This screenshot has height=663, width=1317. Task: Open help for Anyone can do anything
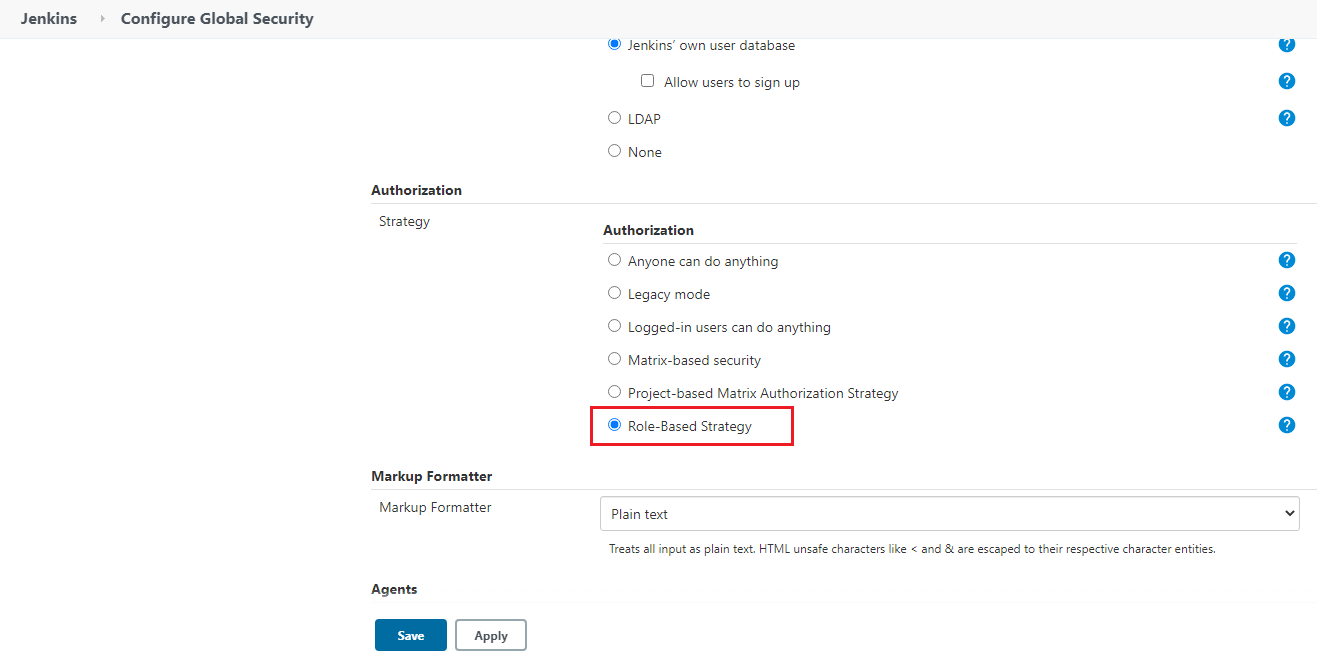(1287, 260)
